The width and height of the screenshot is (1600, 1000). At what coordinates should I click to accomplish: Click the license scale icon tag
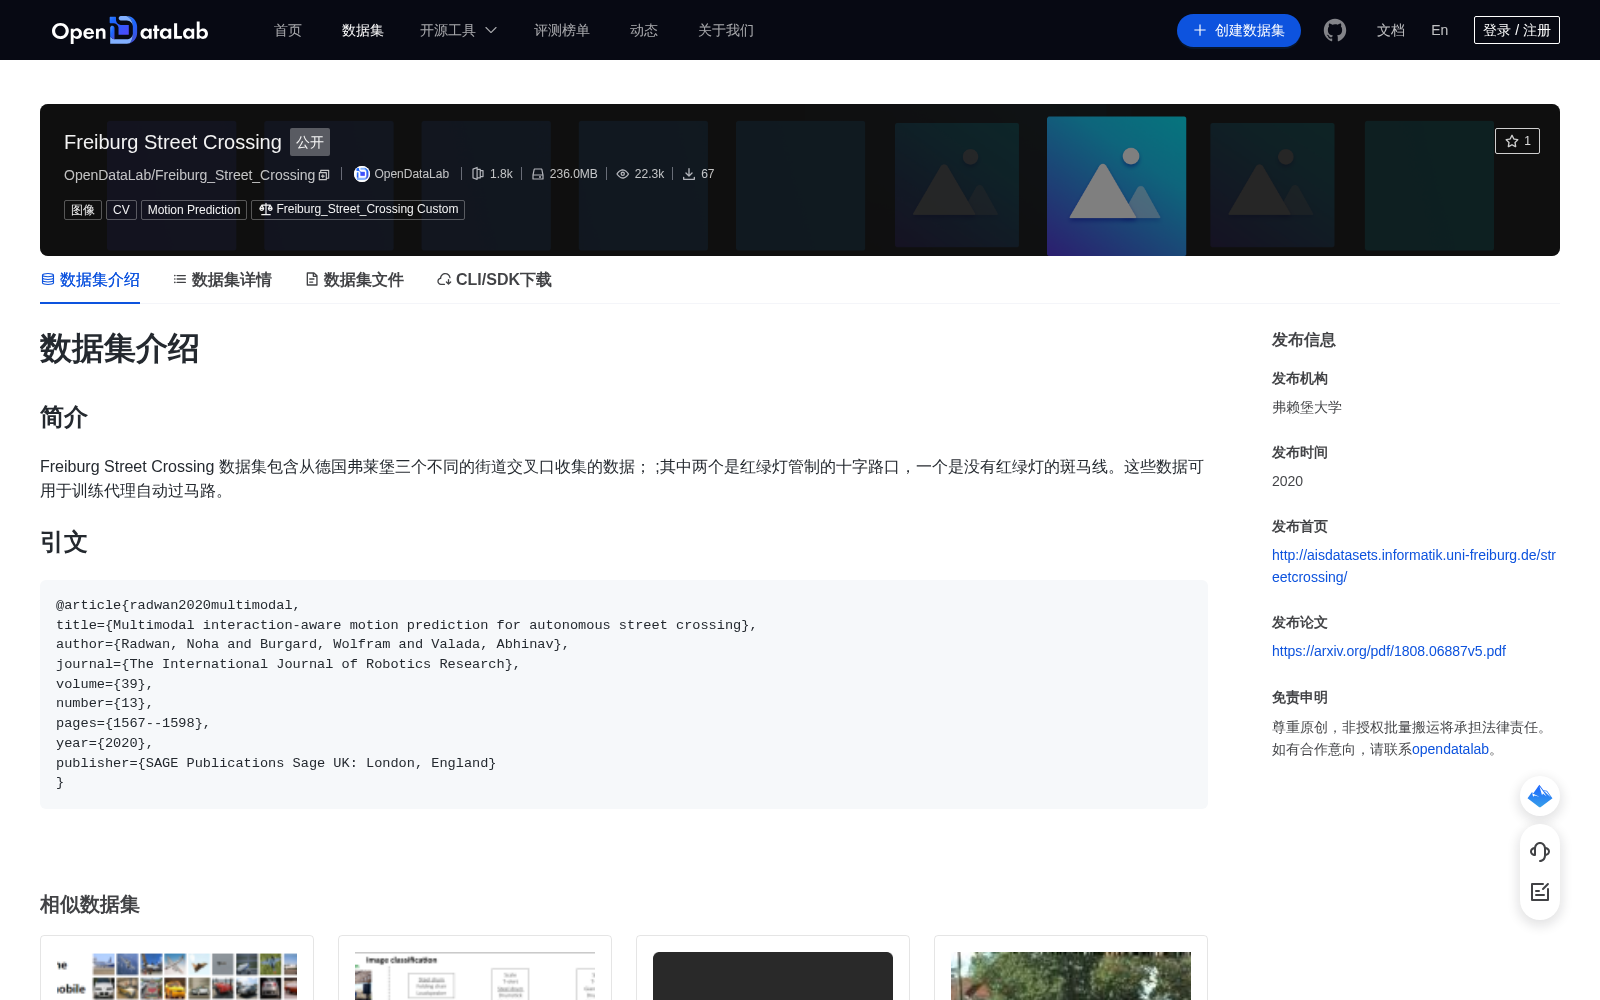pyautogui.click(x=358, y=209)
